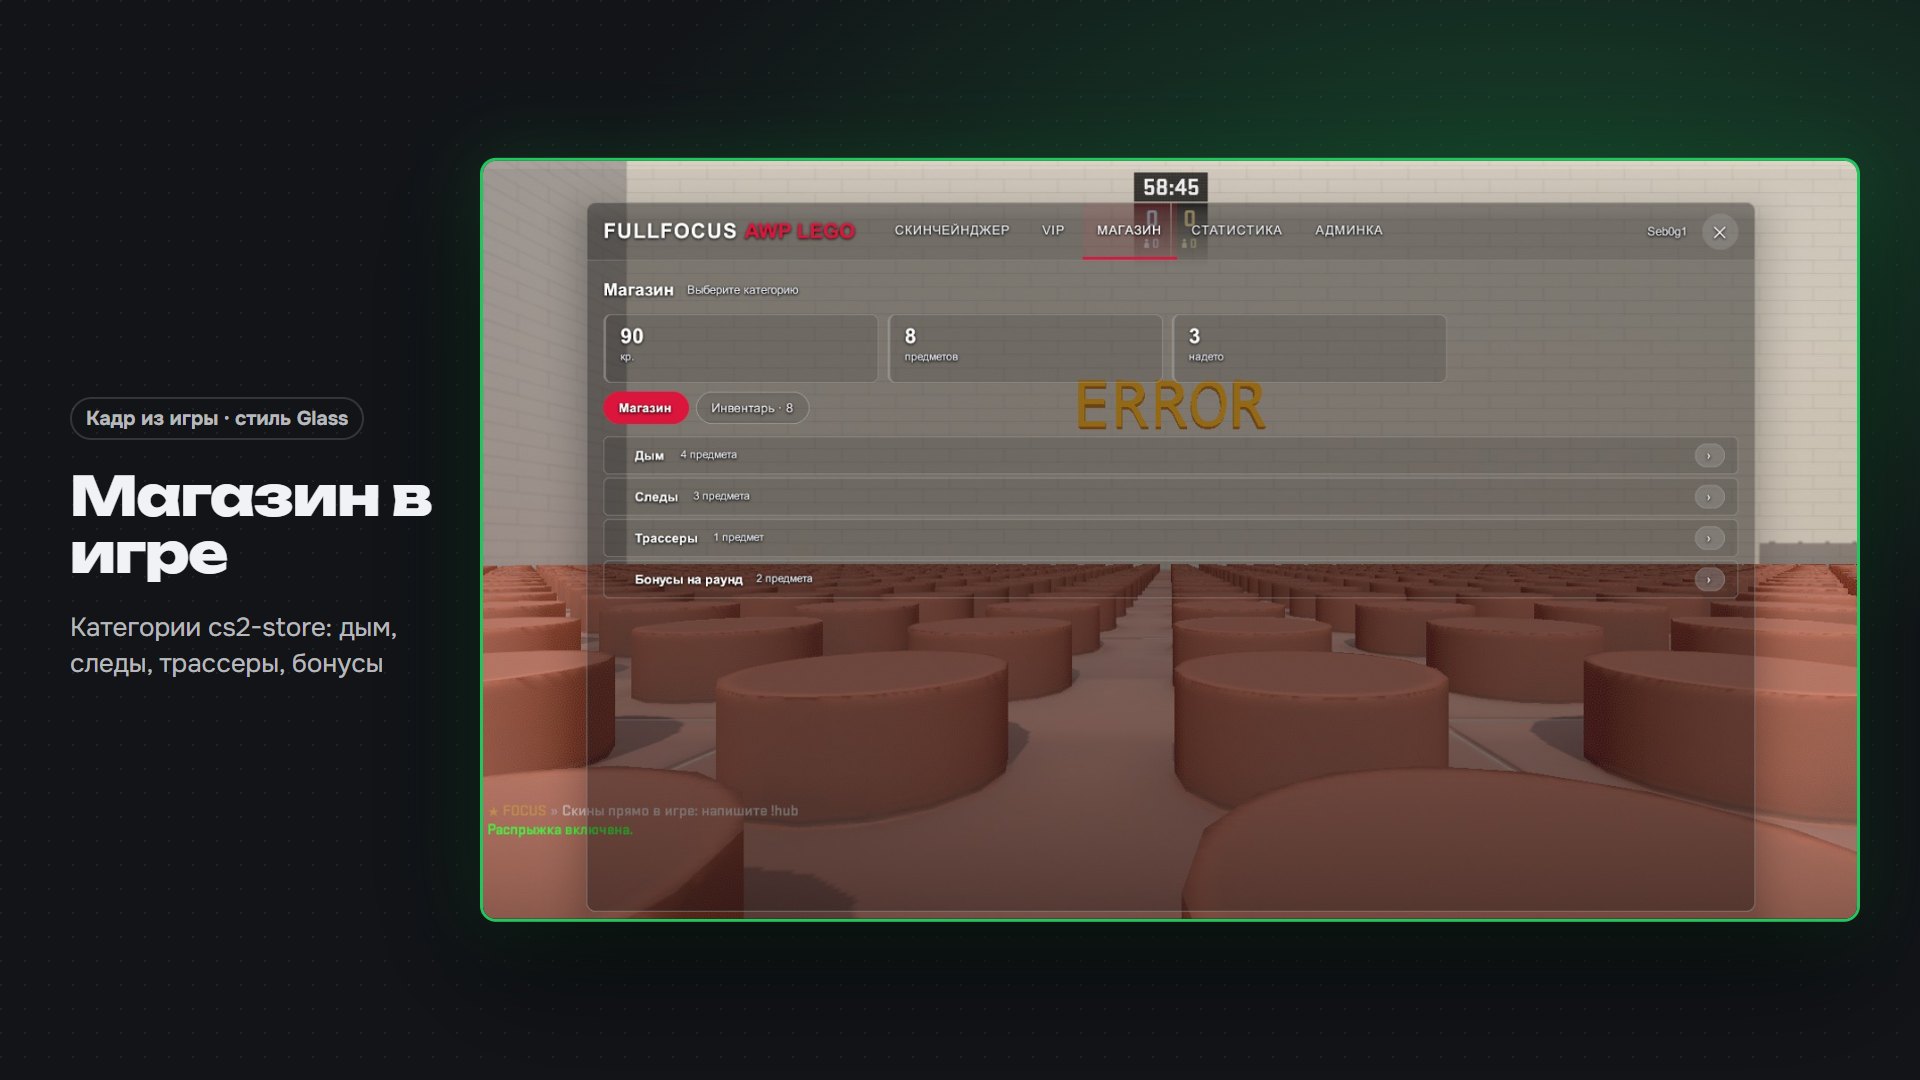Click the 'Распрыжка включена.' chat message

point(560,830)
